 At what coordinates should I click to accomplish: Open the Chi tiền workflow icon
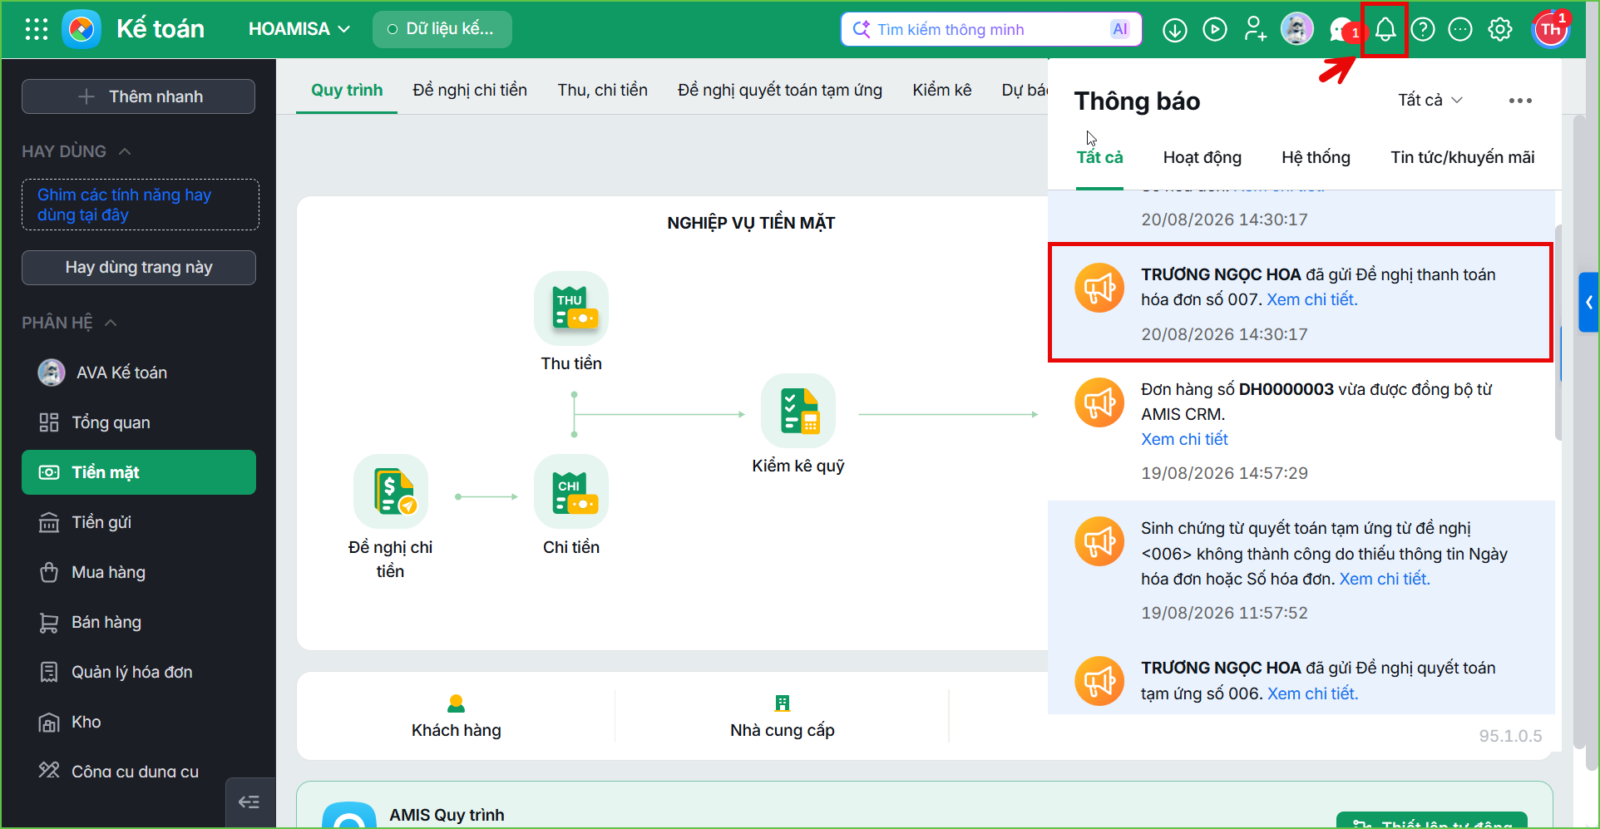coord(571,491)
